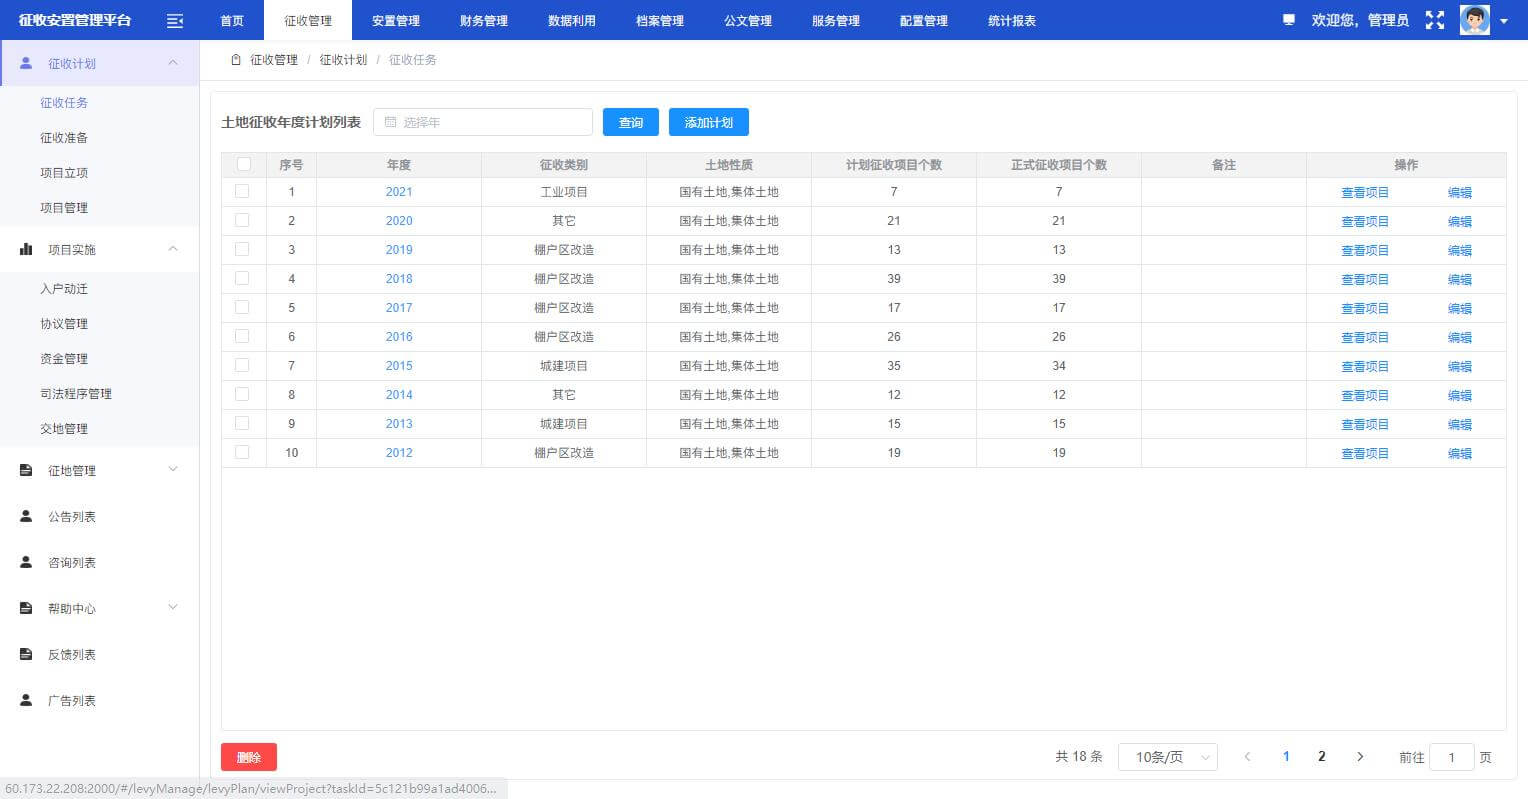Open the 统计报表 menu item
The width and height of the screenshot is (1528, 799).
pos(1011,20)
